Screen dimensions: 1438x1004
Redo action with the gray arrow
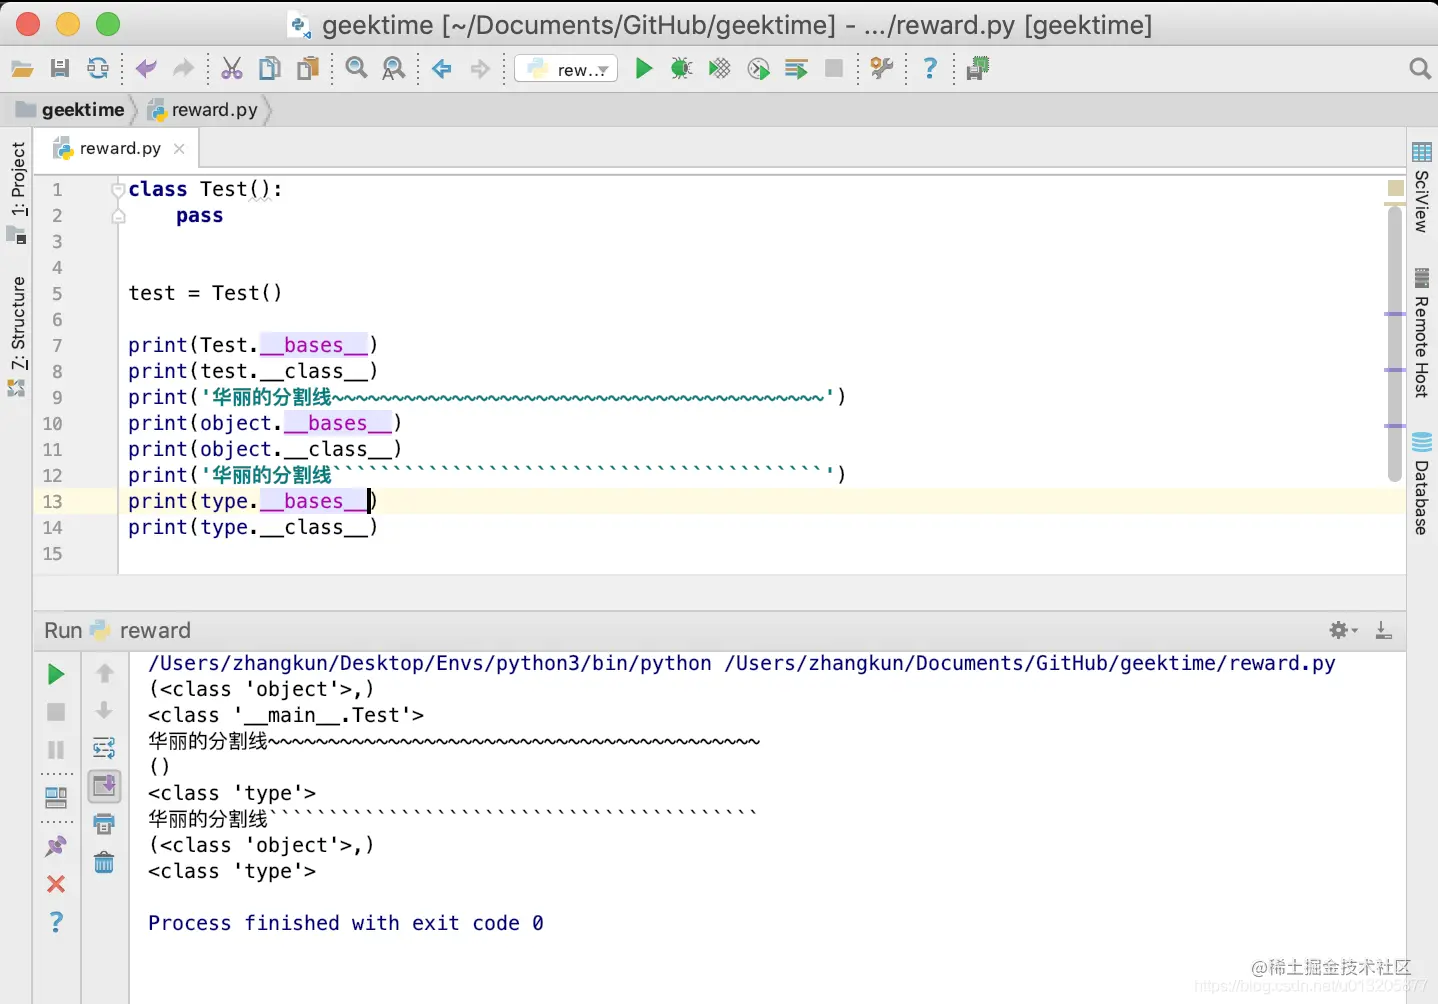183,69
